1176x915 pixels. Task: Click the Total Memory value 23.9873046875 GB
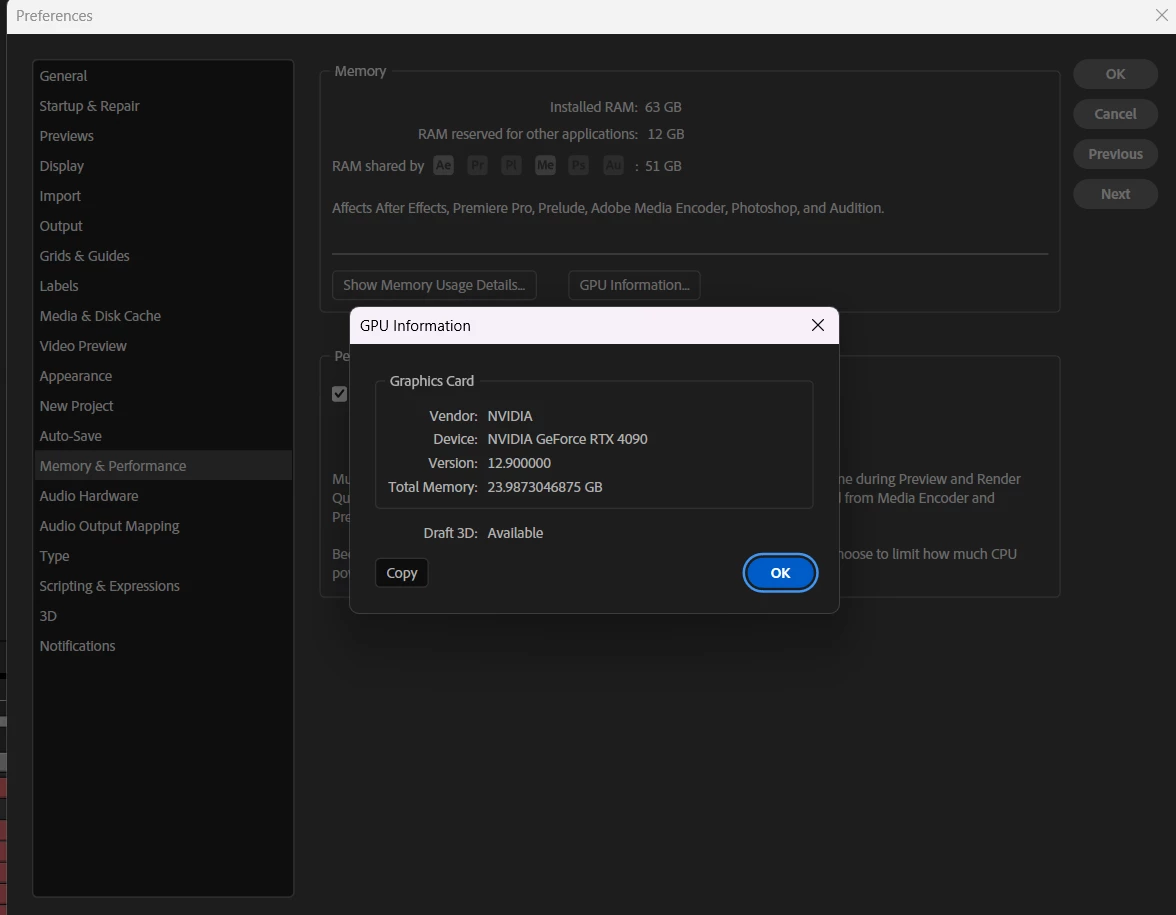[544, 487]
